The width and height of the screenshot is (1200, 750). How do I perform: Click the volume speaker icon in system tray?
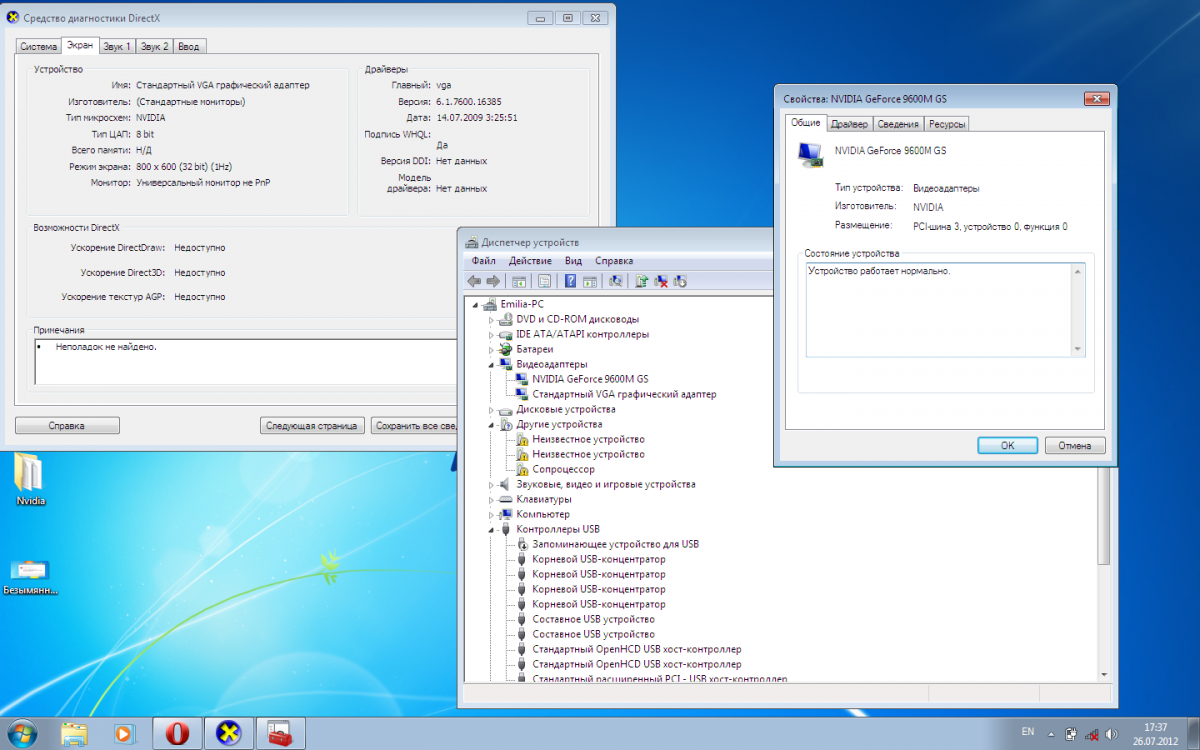[1112, 734]
